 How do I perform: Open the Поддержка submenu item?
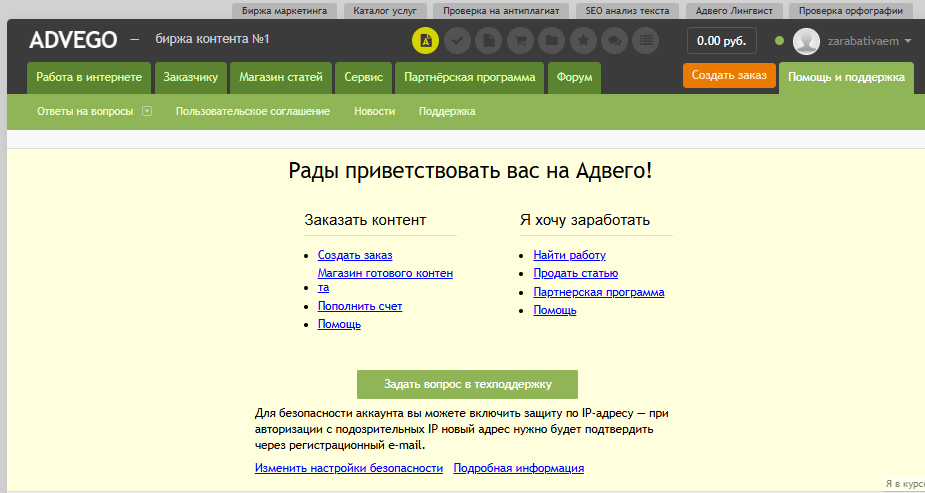pyautogui.click(x=447, y=111)
